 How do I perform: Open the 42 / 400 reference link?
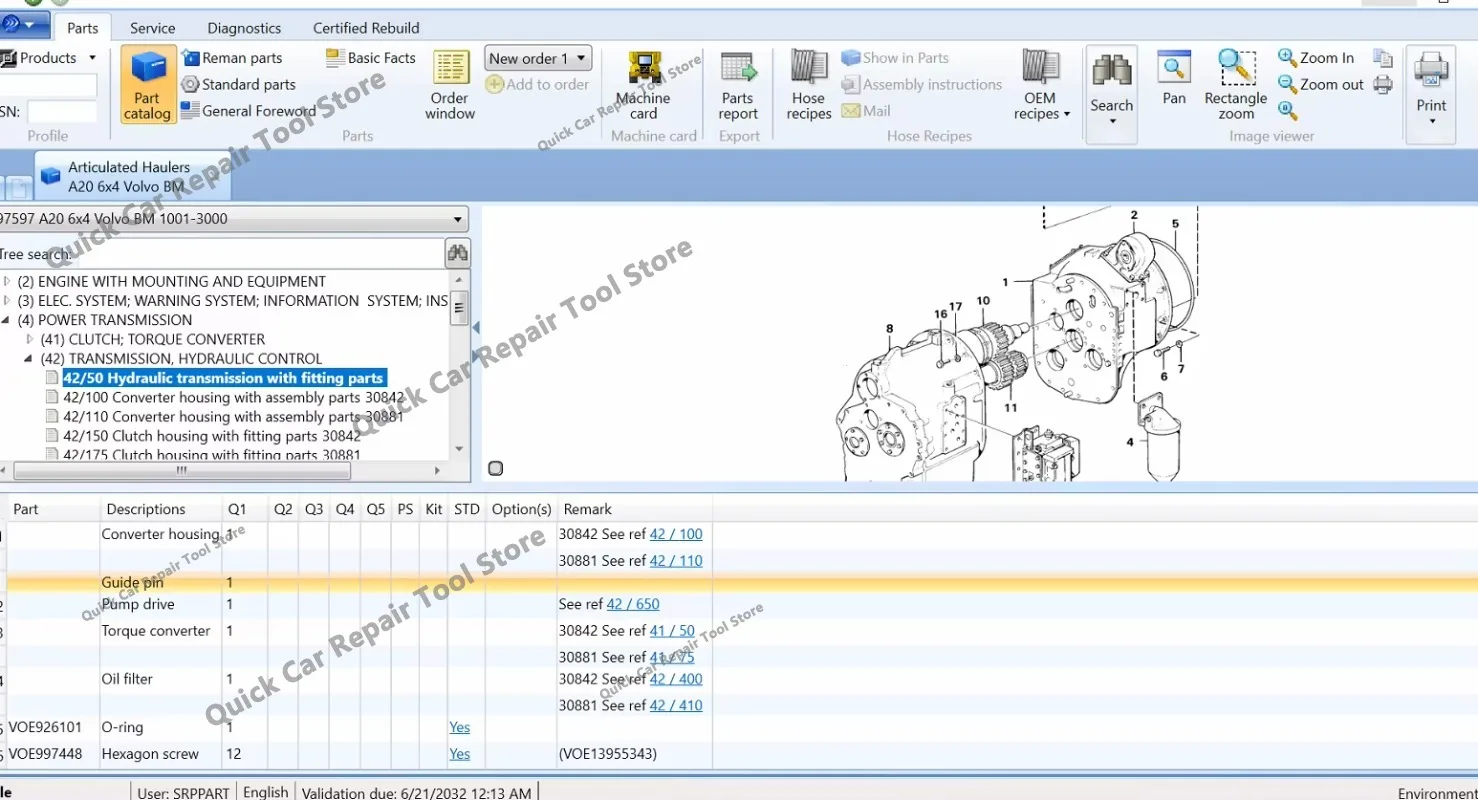pos(676,679)
